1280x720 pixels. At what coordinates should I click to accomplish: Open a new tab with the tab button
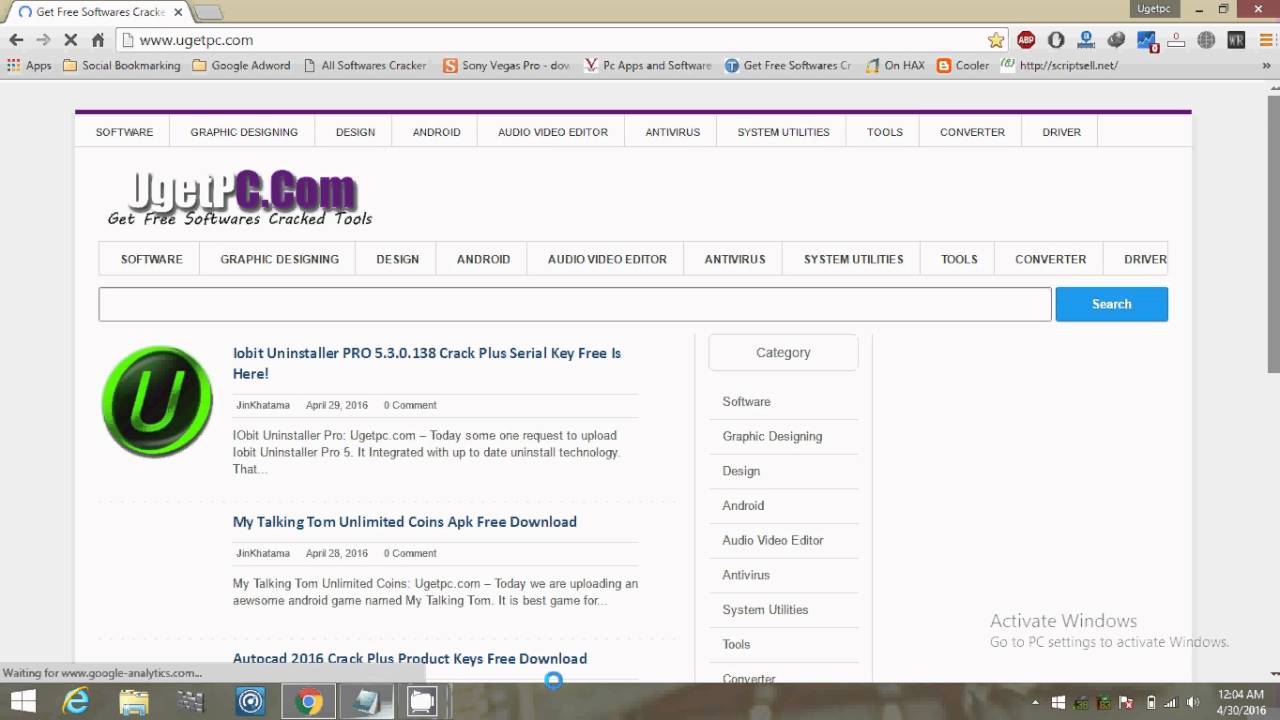(x=207, y=13)
